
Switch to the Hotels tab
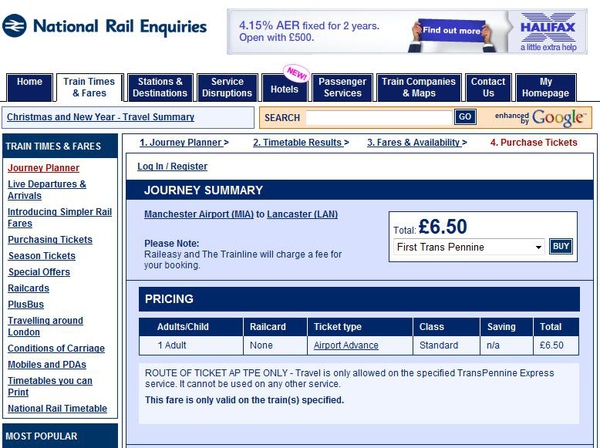284,88
